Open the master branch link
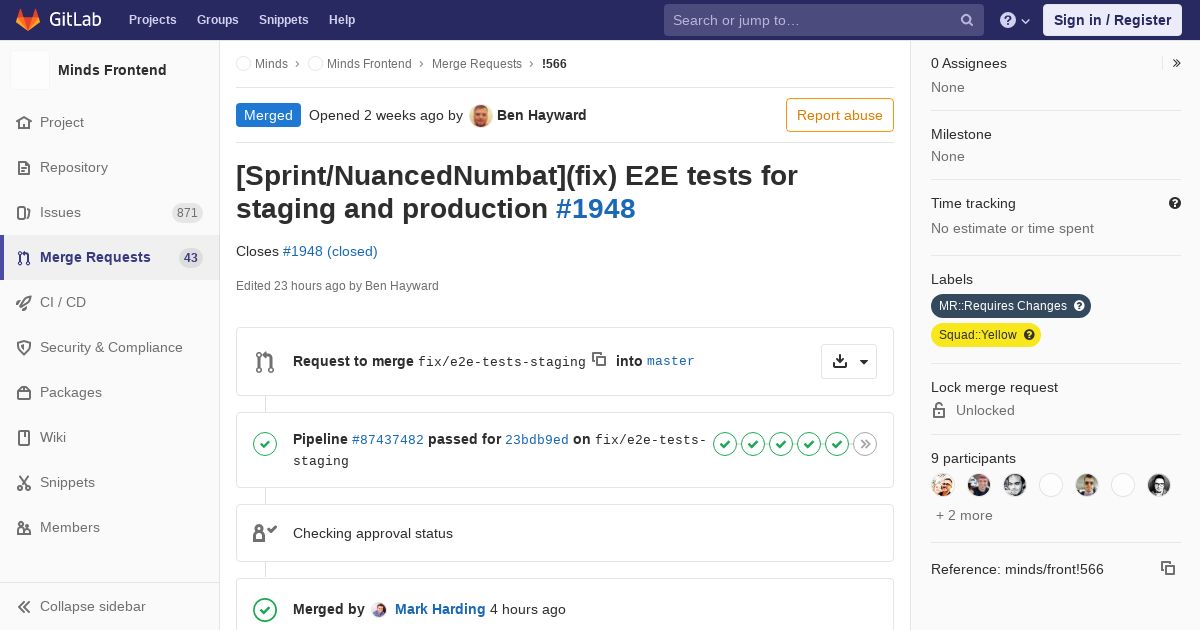The width and height of the screenshot is (1200, 630). point(670,361)
